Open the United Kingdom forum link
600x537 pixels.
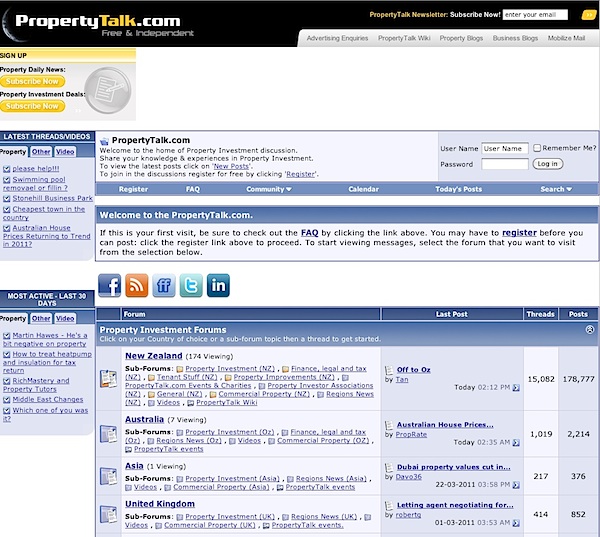(160, 504)
